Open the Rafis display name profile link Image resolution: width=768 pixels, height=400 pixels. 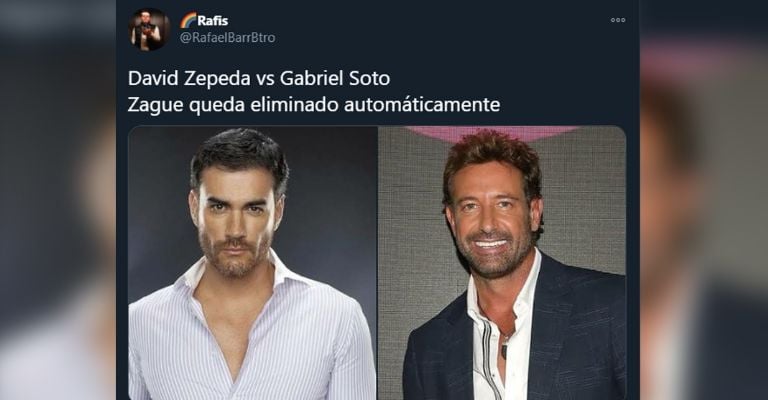(x=213, y=21)
